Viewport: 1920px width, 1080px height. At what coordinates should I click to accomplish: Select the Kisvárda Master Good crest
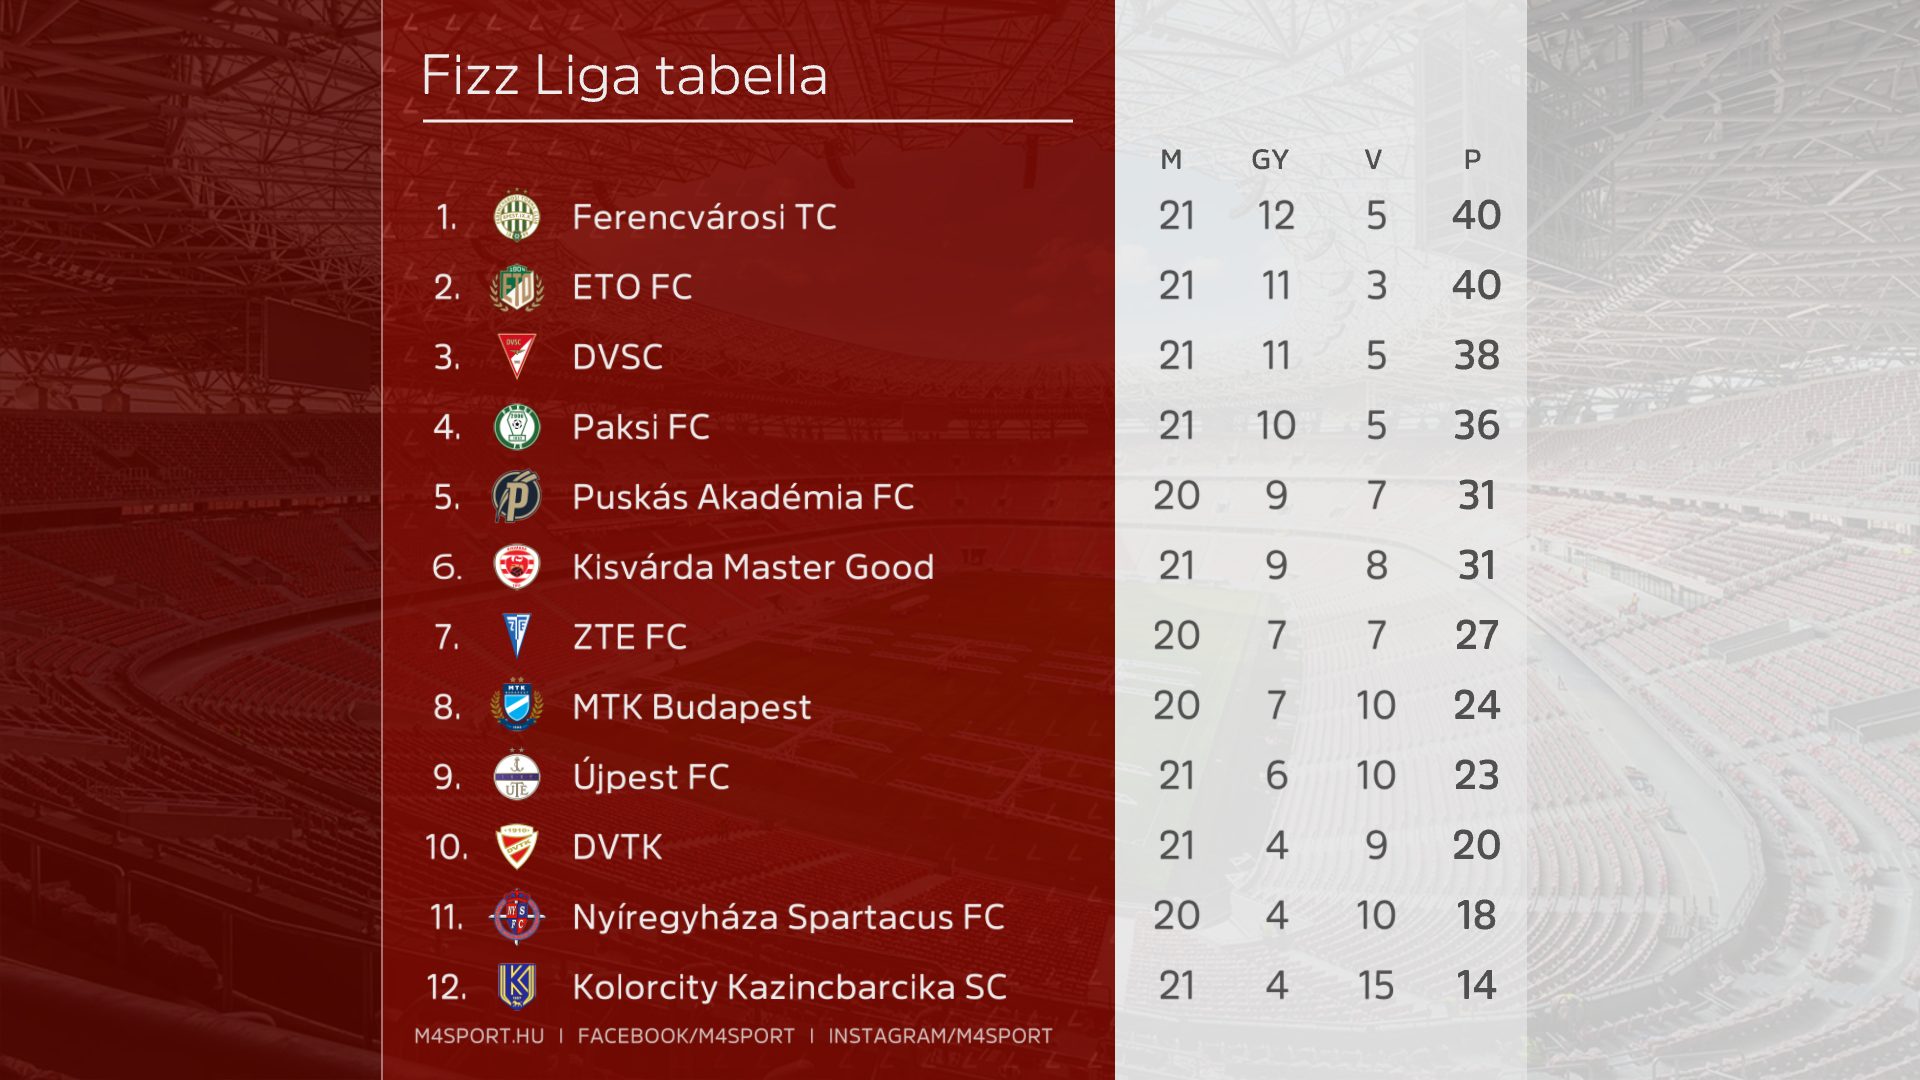[x=517, y=567]
